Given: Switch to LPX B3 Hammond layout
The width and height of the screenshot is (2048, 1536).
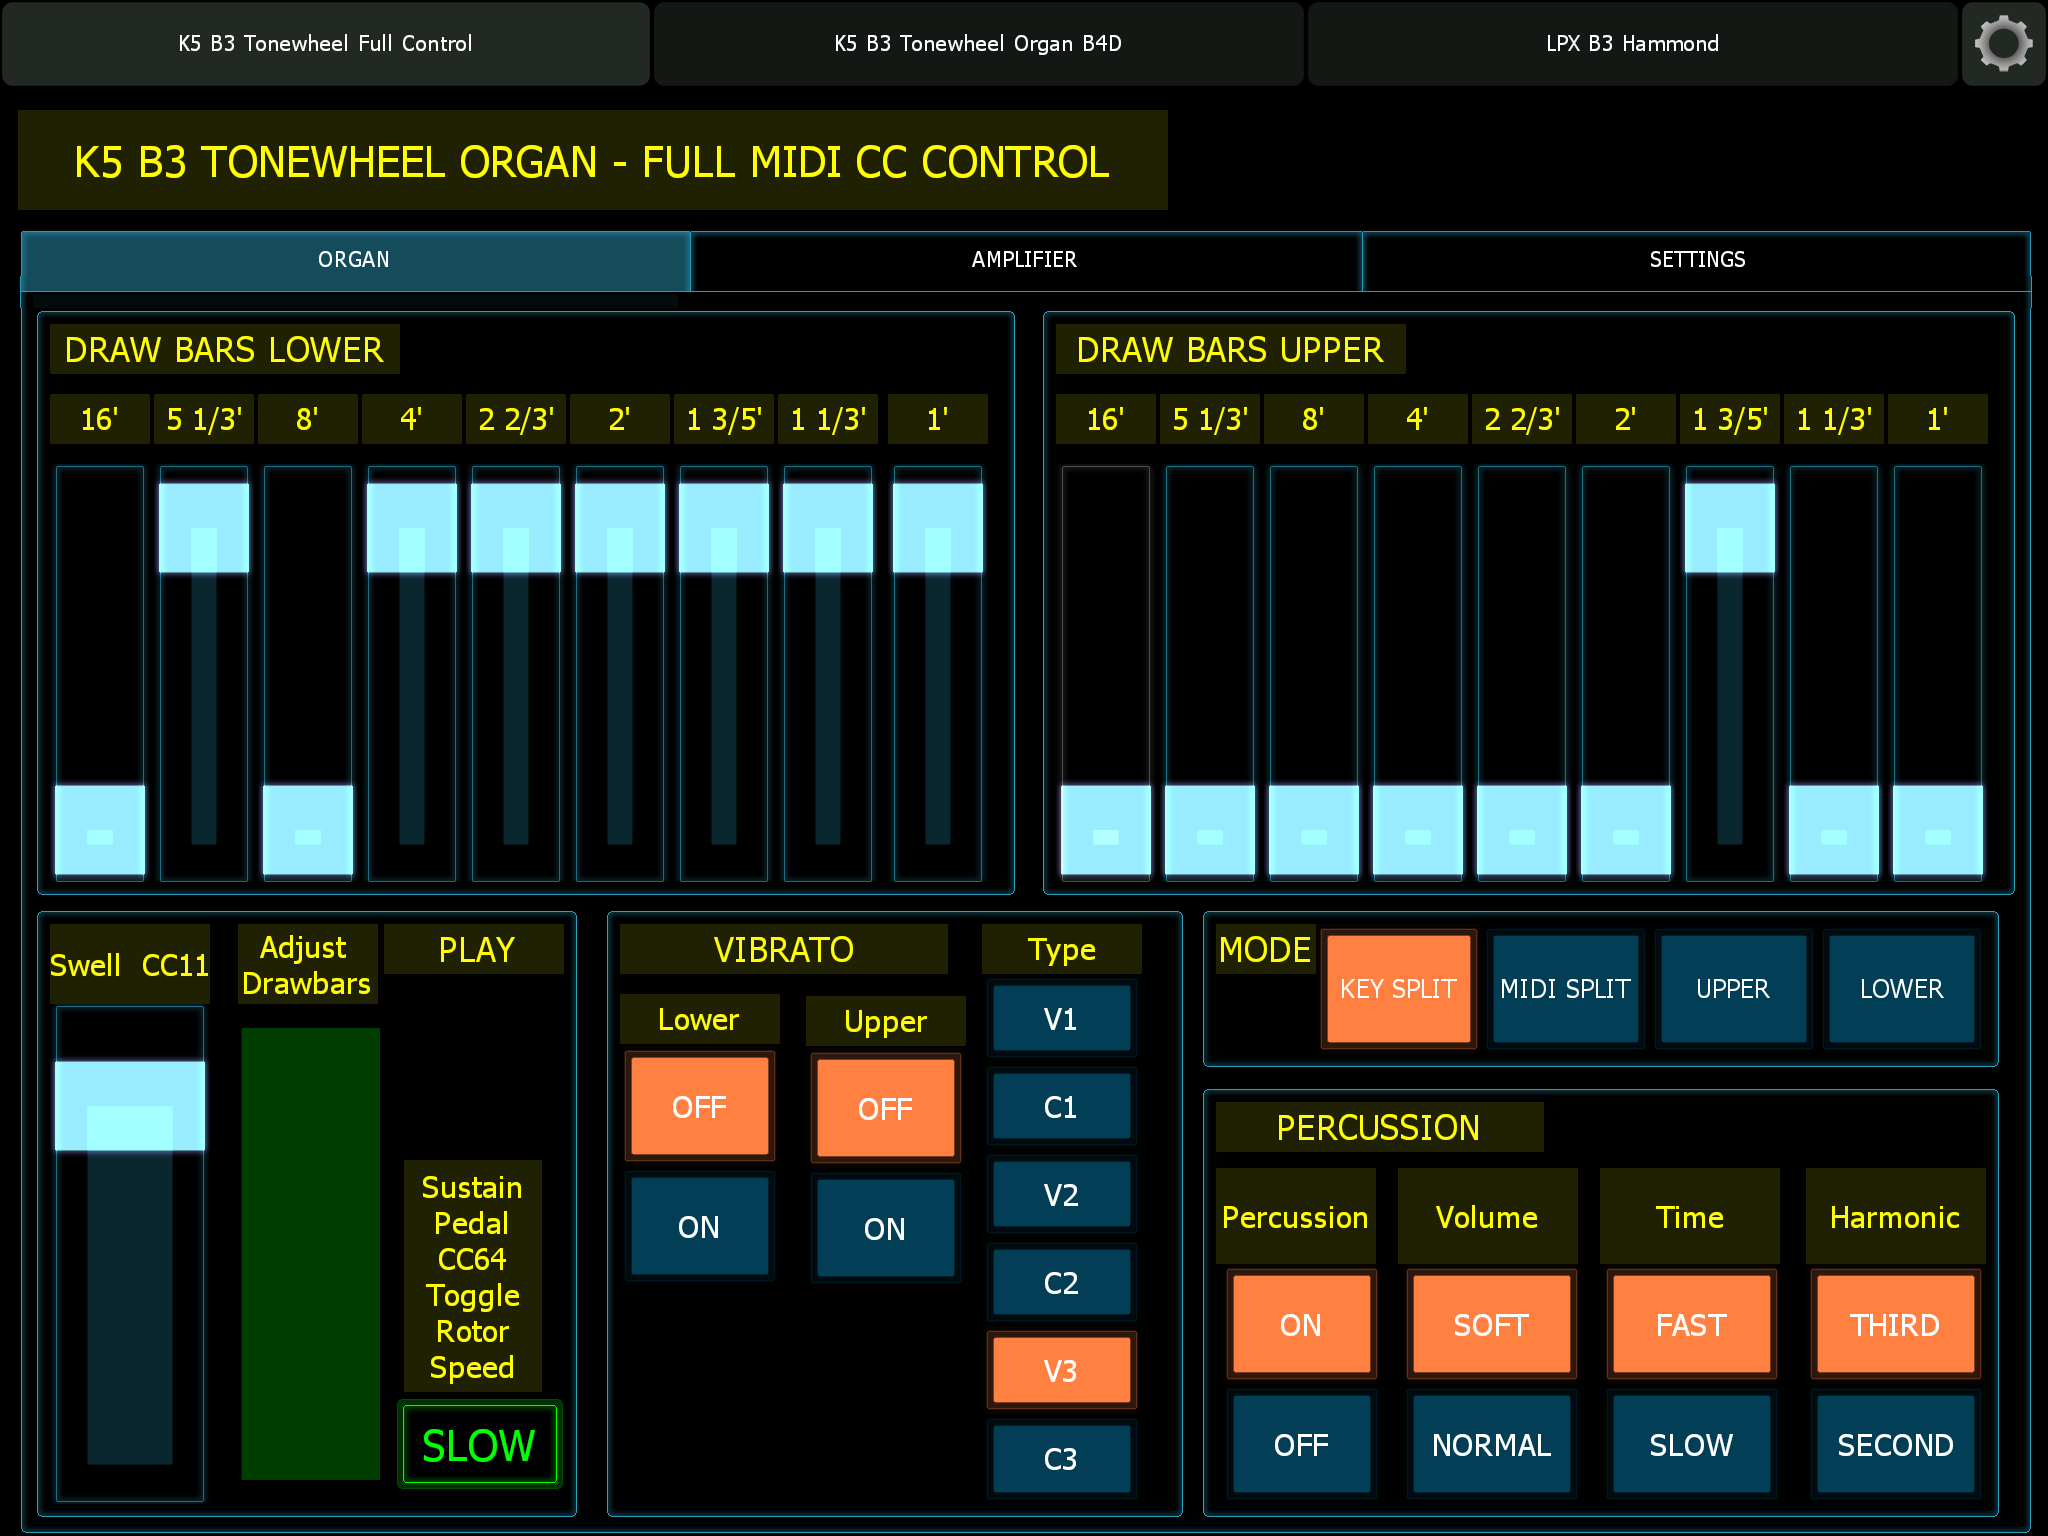Looking at the screenshot, I should coord(1632,44).
